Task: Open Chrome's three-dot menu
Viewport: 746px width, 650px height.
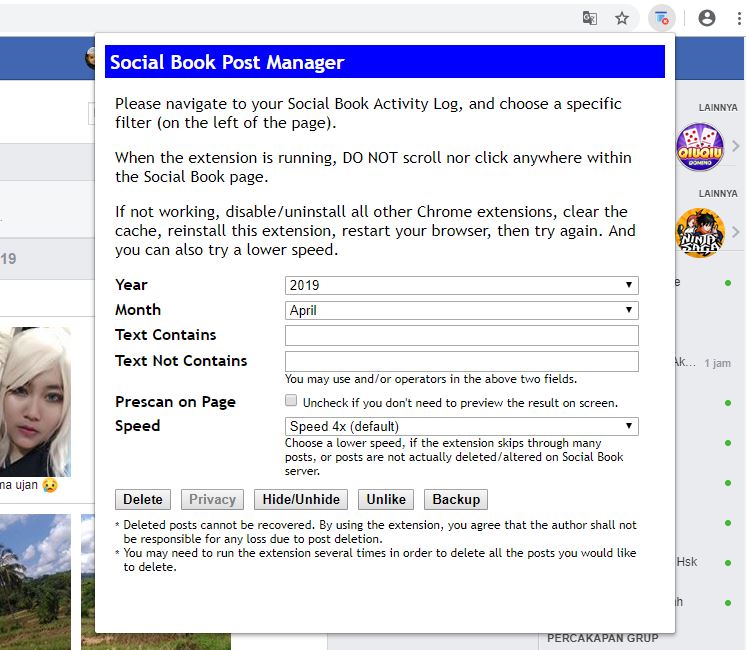Action: 739,18
